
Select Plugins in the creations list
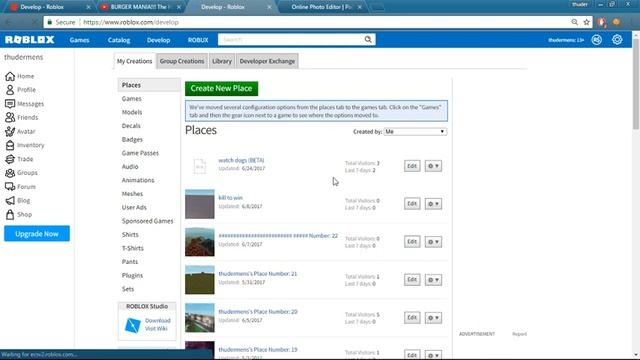point(132,276)
